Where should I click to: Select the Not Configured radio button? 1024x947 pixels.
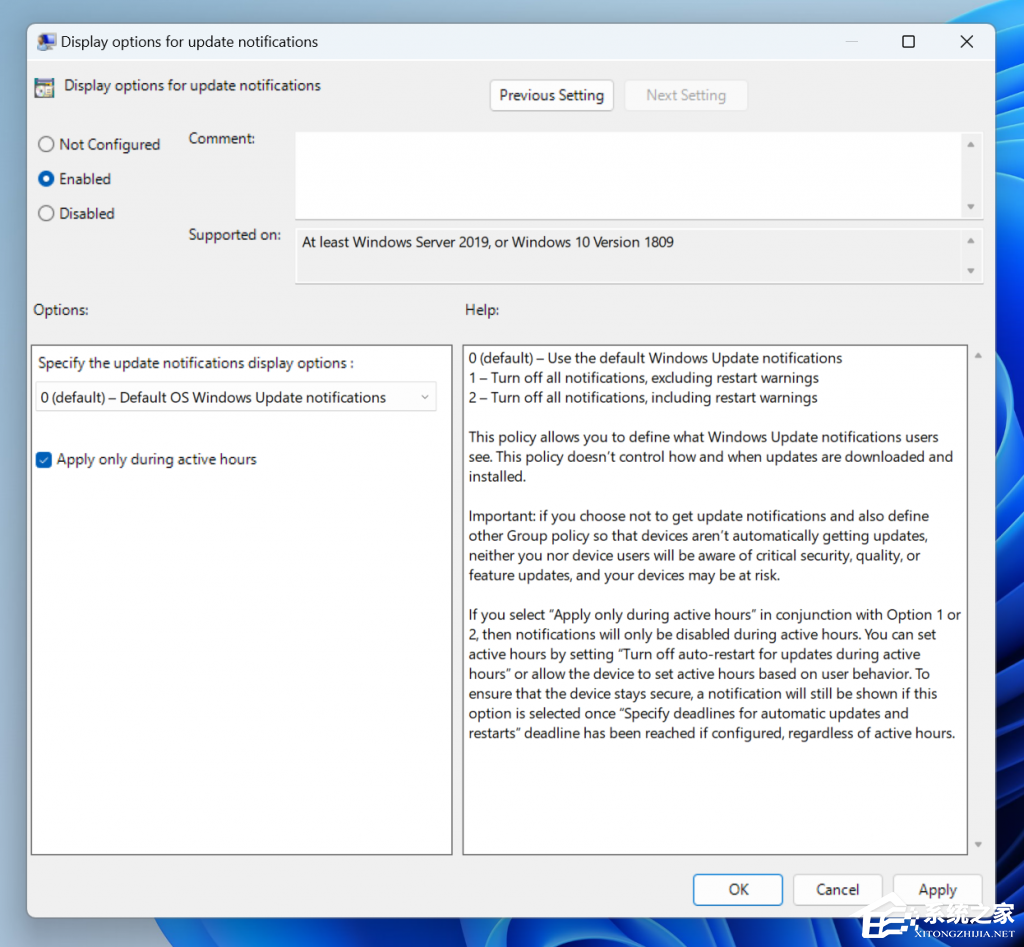tap(45, 144)
